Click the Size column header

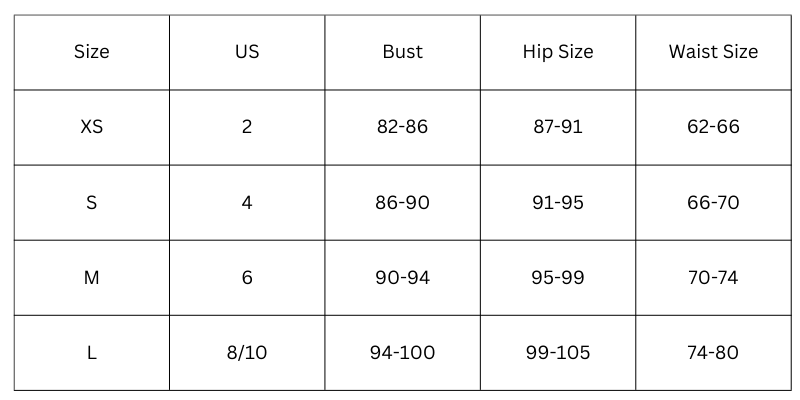(91, 52)
